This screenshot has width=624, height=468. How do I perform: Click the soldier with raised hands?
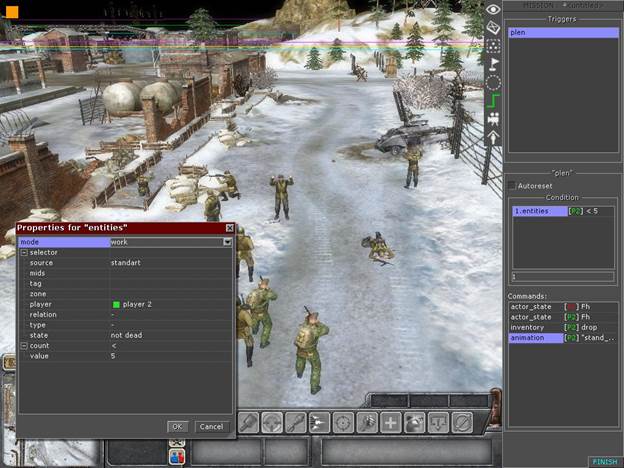282,197
